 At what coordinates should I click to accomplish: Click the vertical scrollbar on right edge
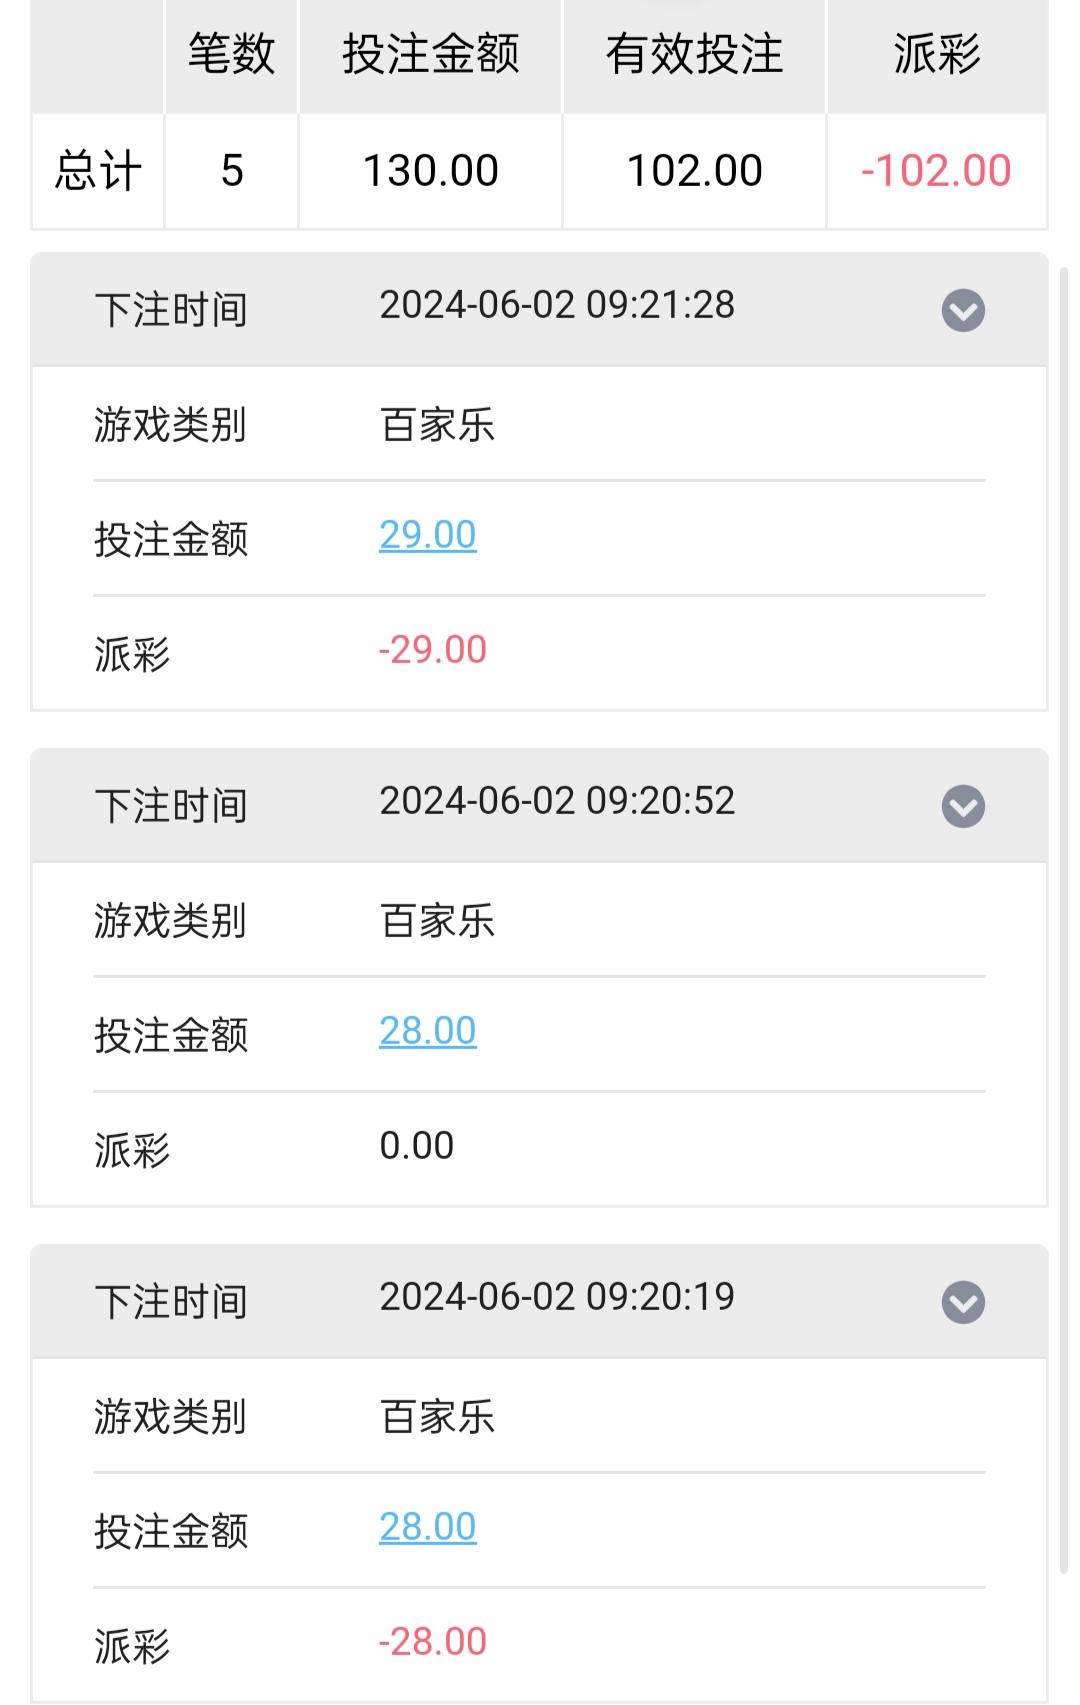coord(1064,900)
